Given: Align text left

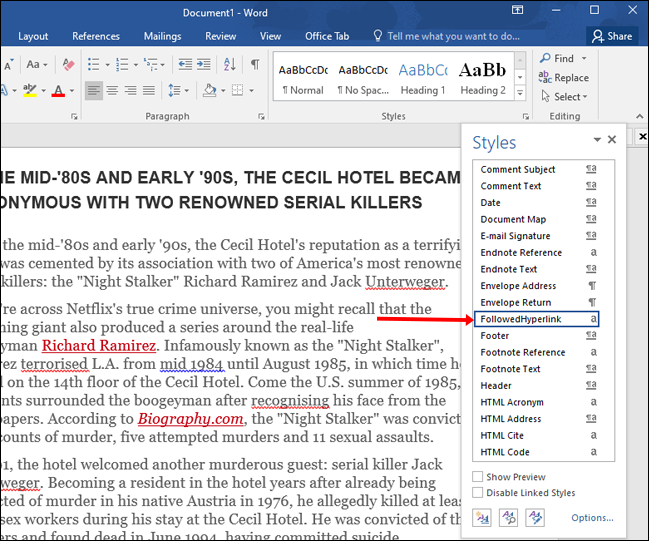Looking at the screenshot, I should tap(94, 90).
